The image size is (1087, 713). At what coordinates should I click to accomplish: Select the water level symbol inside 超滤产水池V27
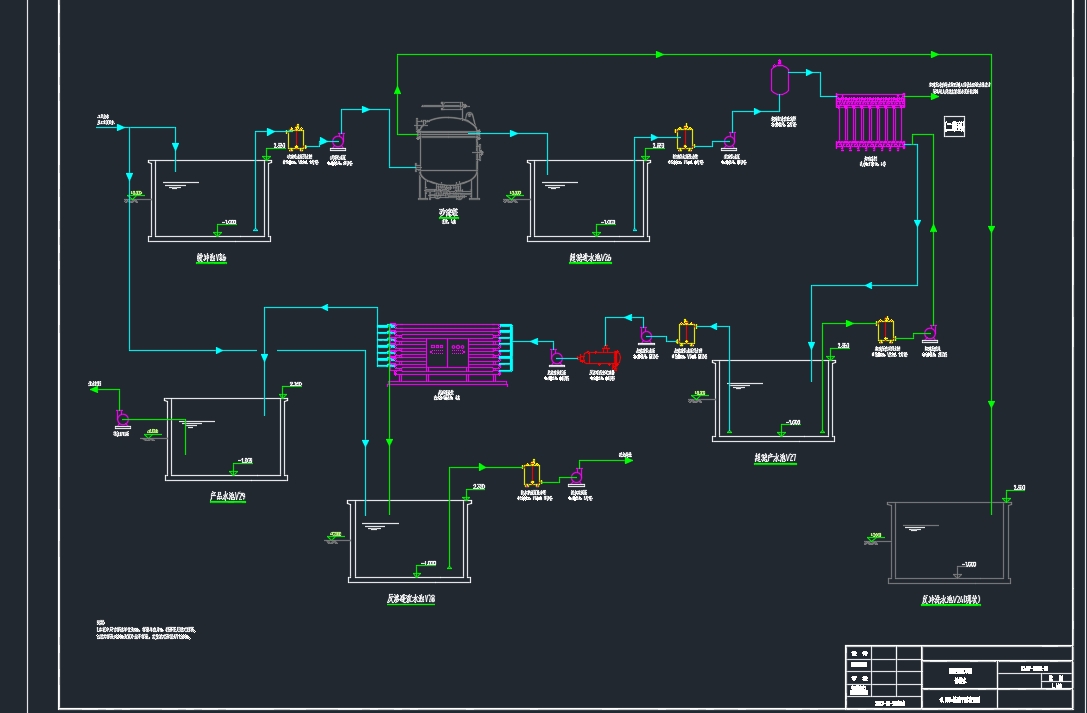coord(745,385)
